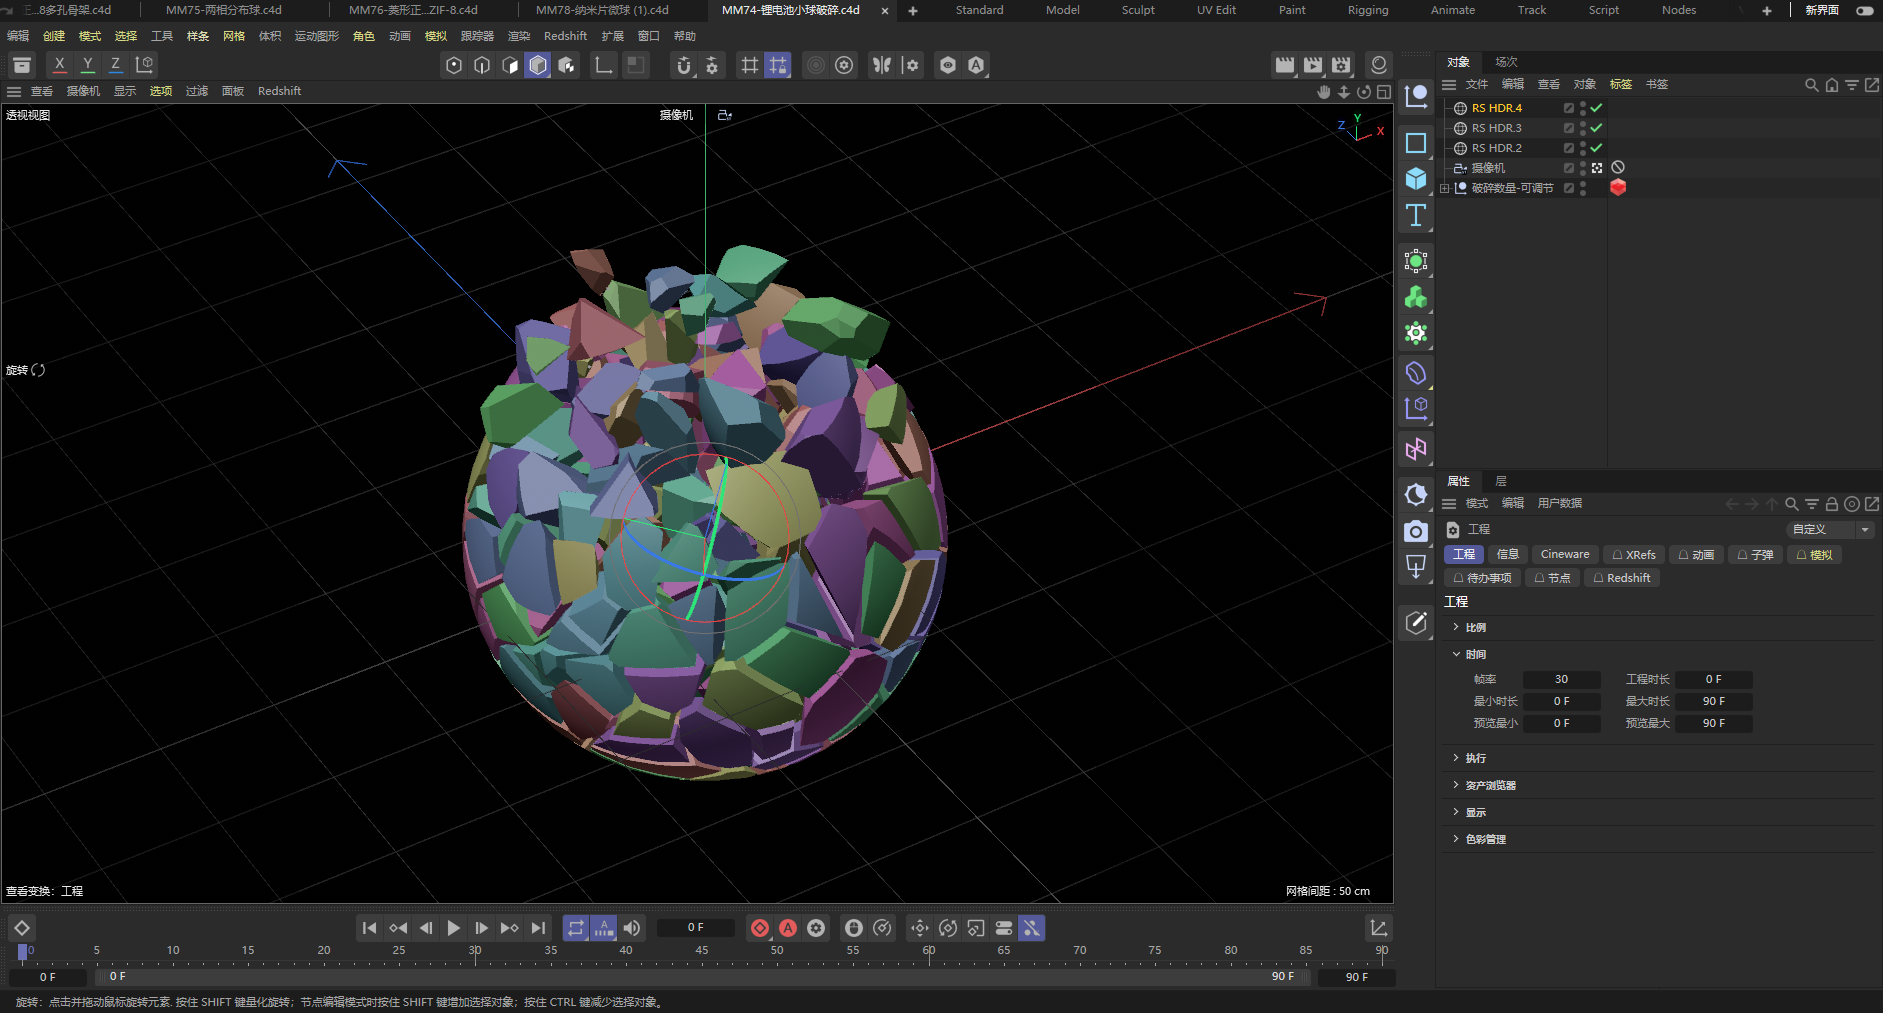
Task: Toggle the editor visibility dots for RS HDR.4
Action: pos(1582,108)
